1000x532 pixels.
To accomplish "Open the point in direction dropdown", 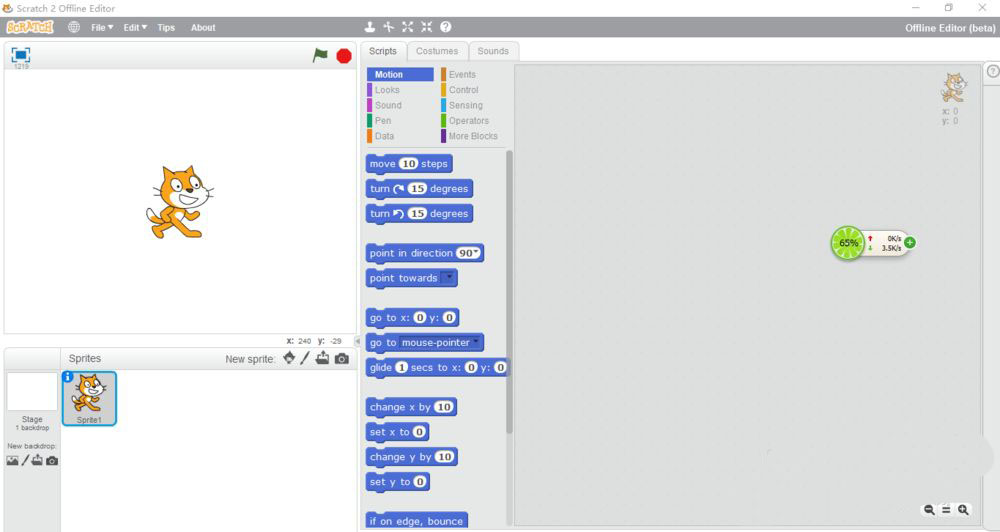I will (479, 253).
